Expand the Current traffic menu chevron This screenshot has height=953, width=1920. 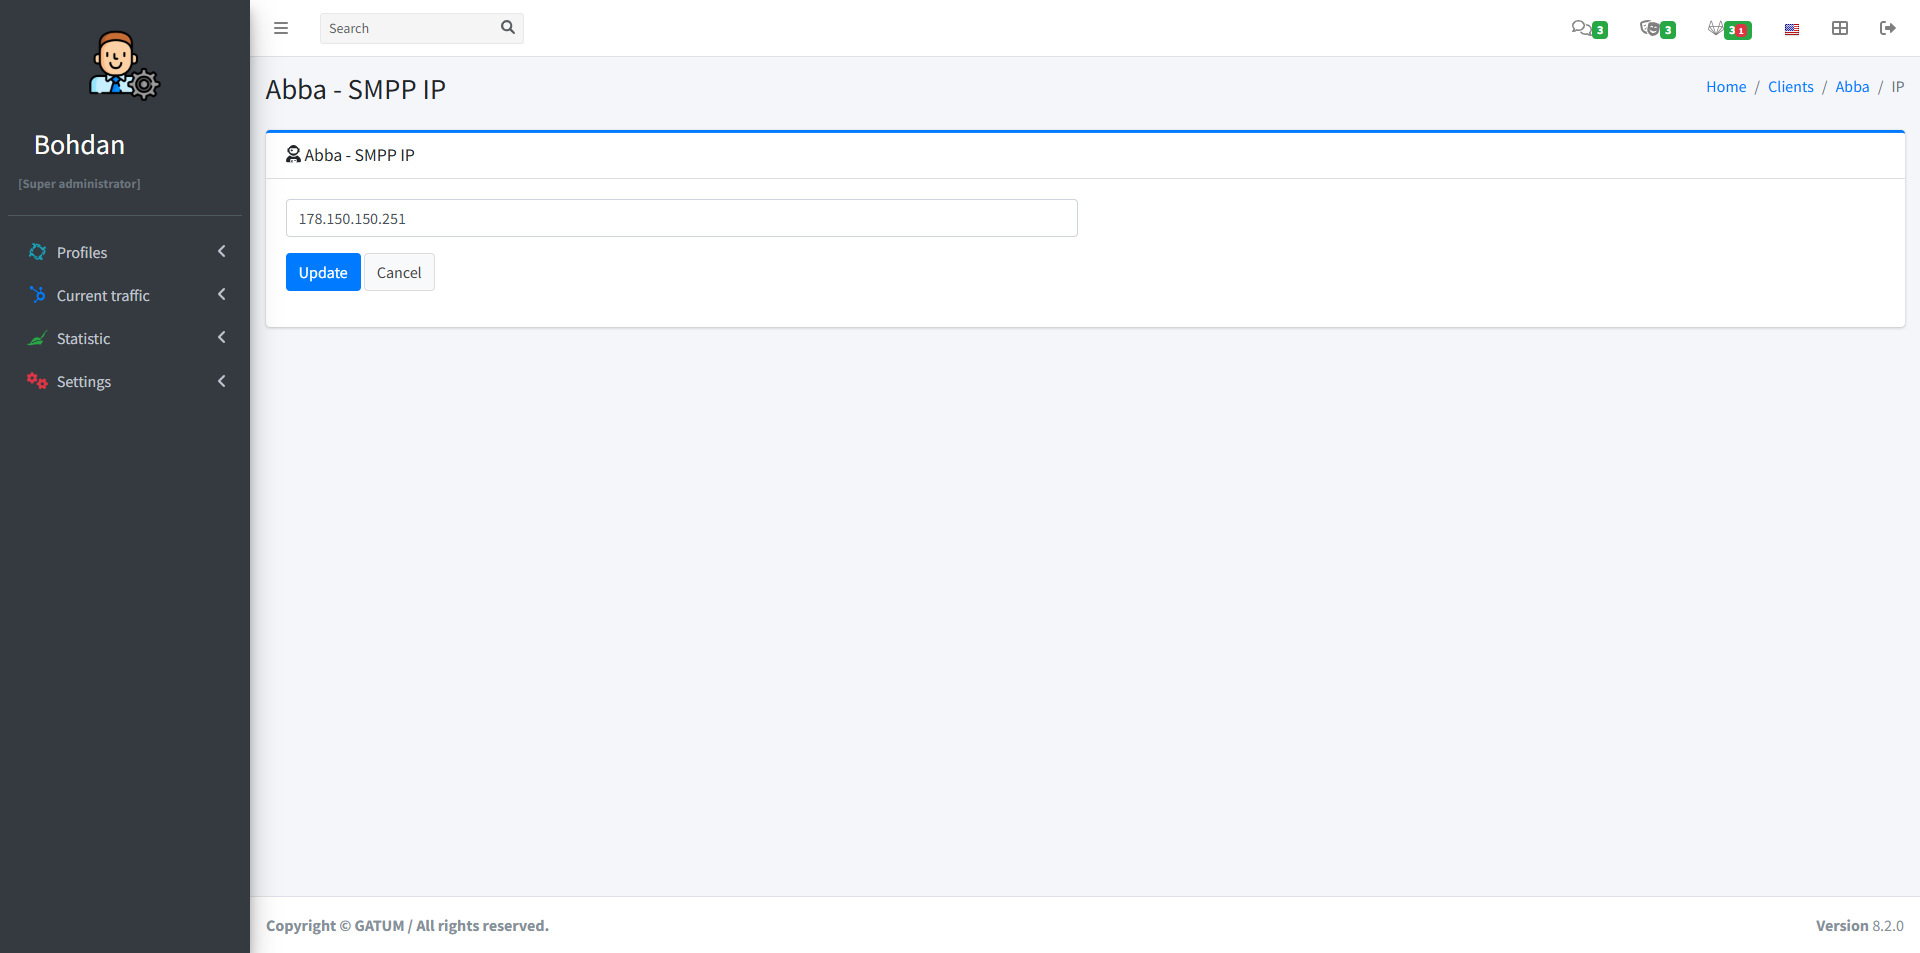coord(222,295)
